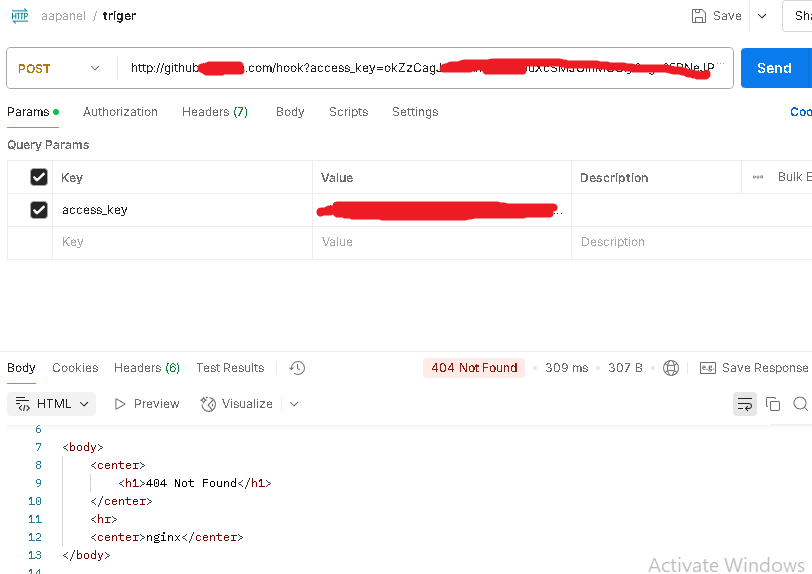Open the response Headers (6) tab
812x574 pixels.
click(x=147, y=368)
